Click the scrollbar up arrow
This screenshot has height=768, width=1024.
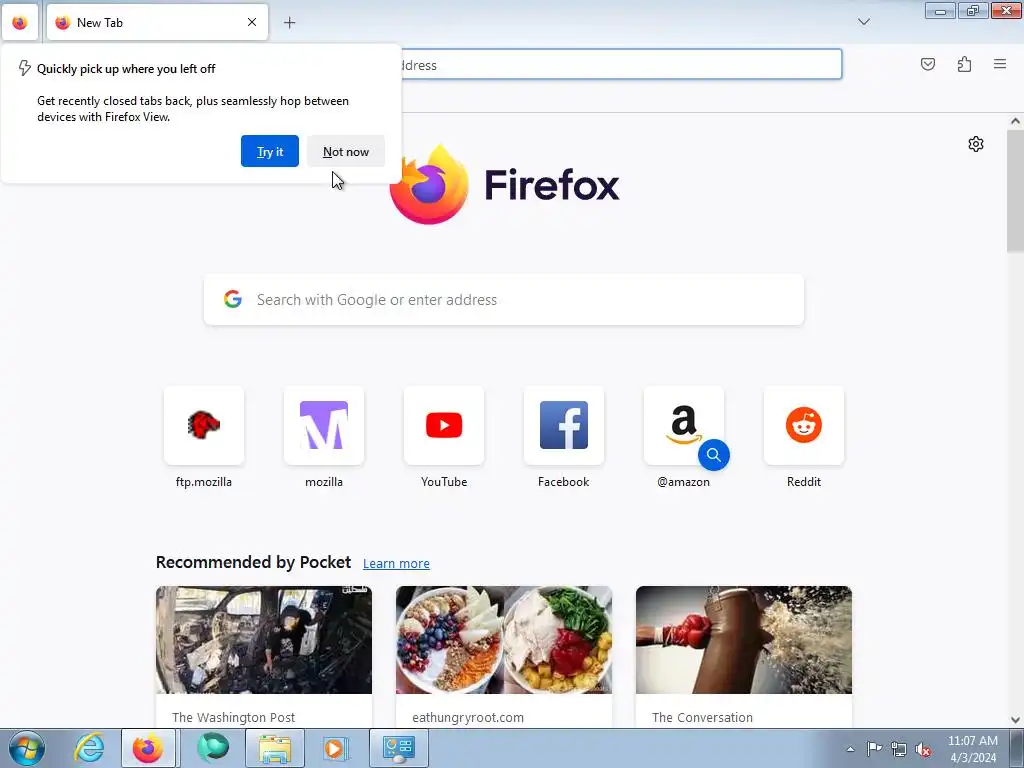1015,121
